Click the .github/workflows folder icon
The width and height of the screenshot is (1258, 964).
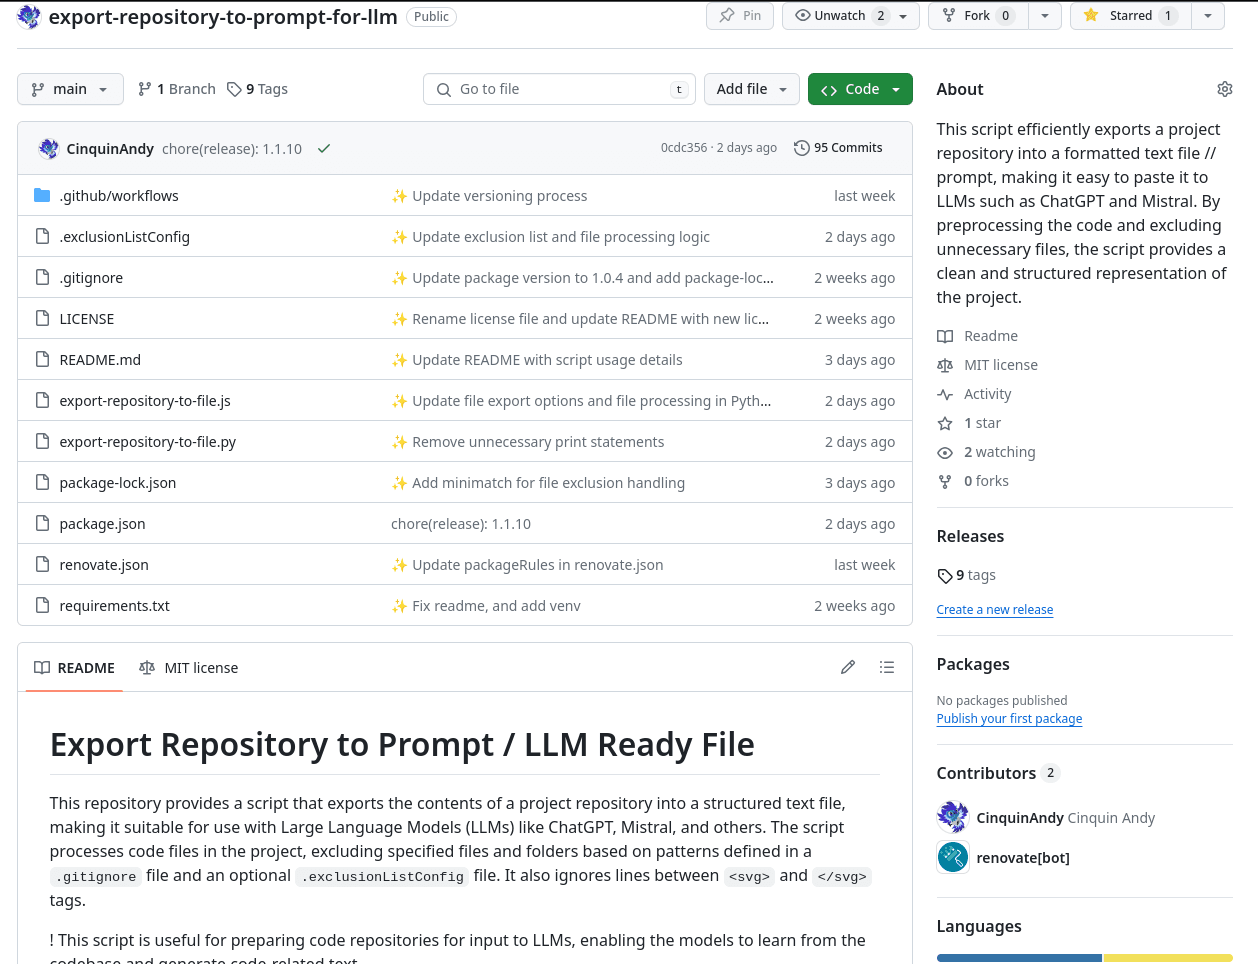click(x=42, y=196)
